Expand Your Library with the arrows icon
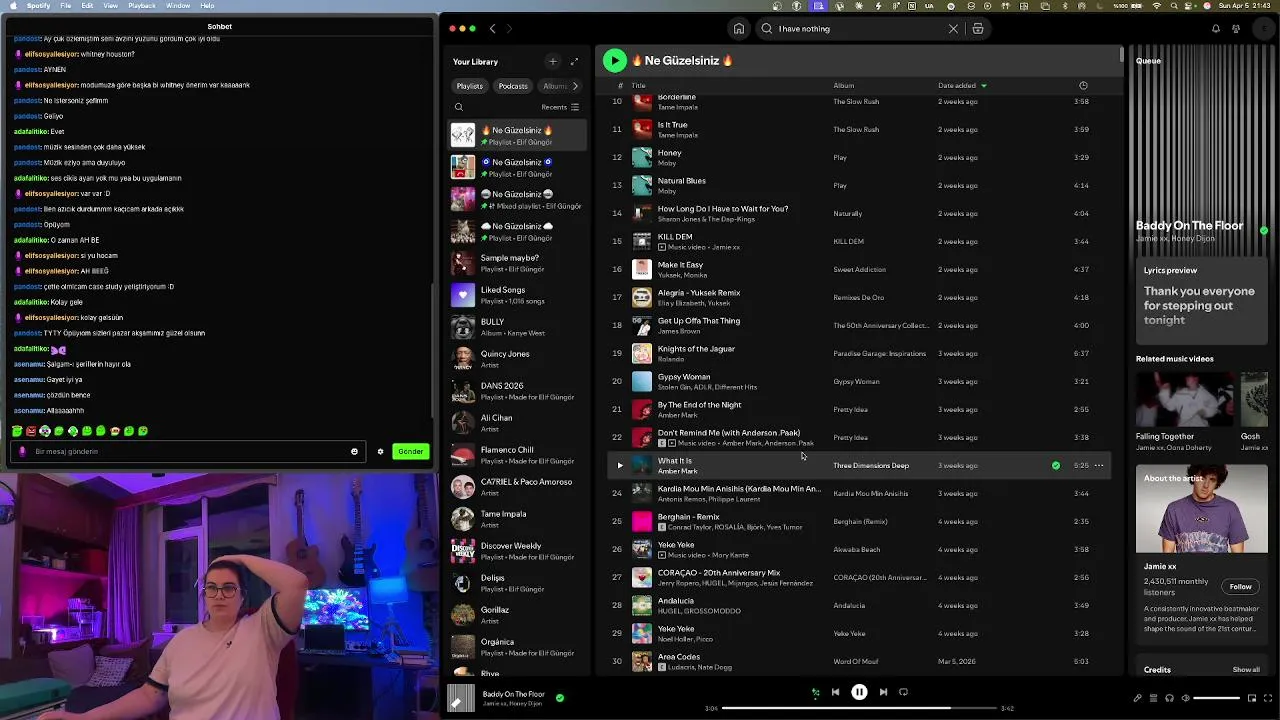 (x=574, y=62)
